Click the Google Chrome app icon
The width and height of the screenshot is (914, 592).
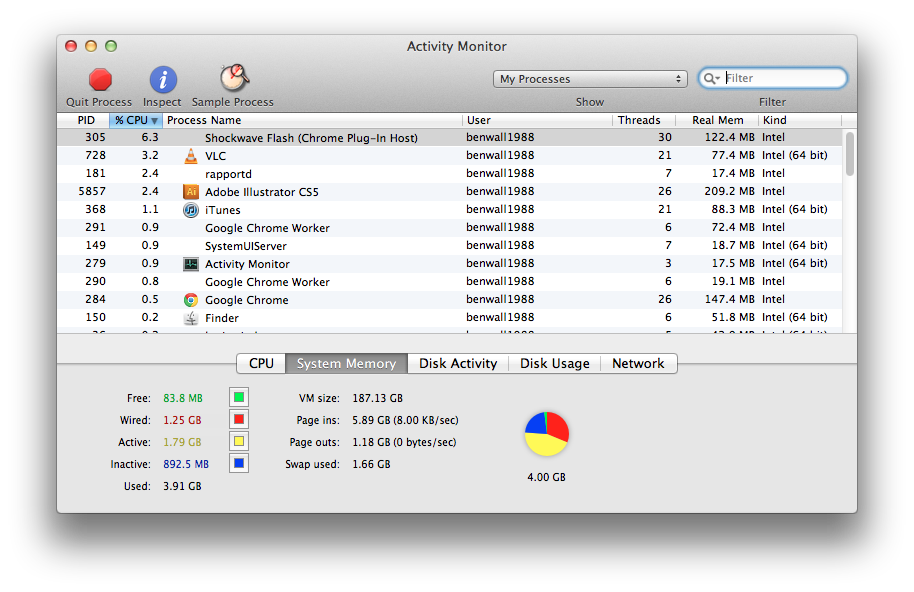(191, 299)
